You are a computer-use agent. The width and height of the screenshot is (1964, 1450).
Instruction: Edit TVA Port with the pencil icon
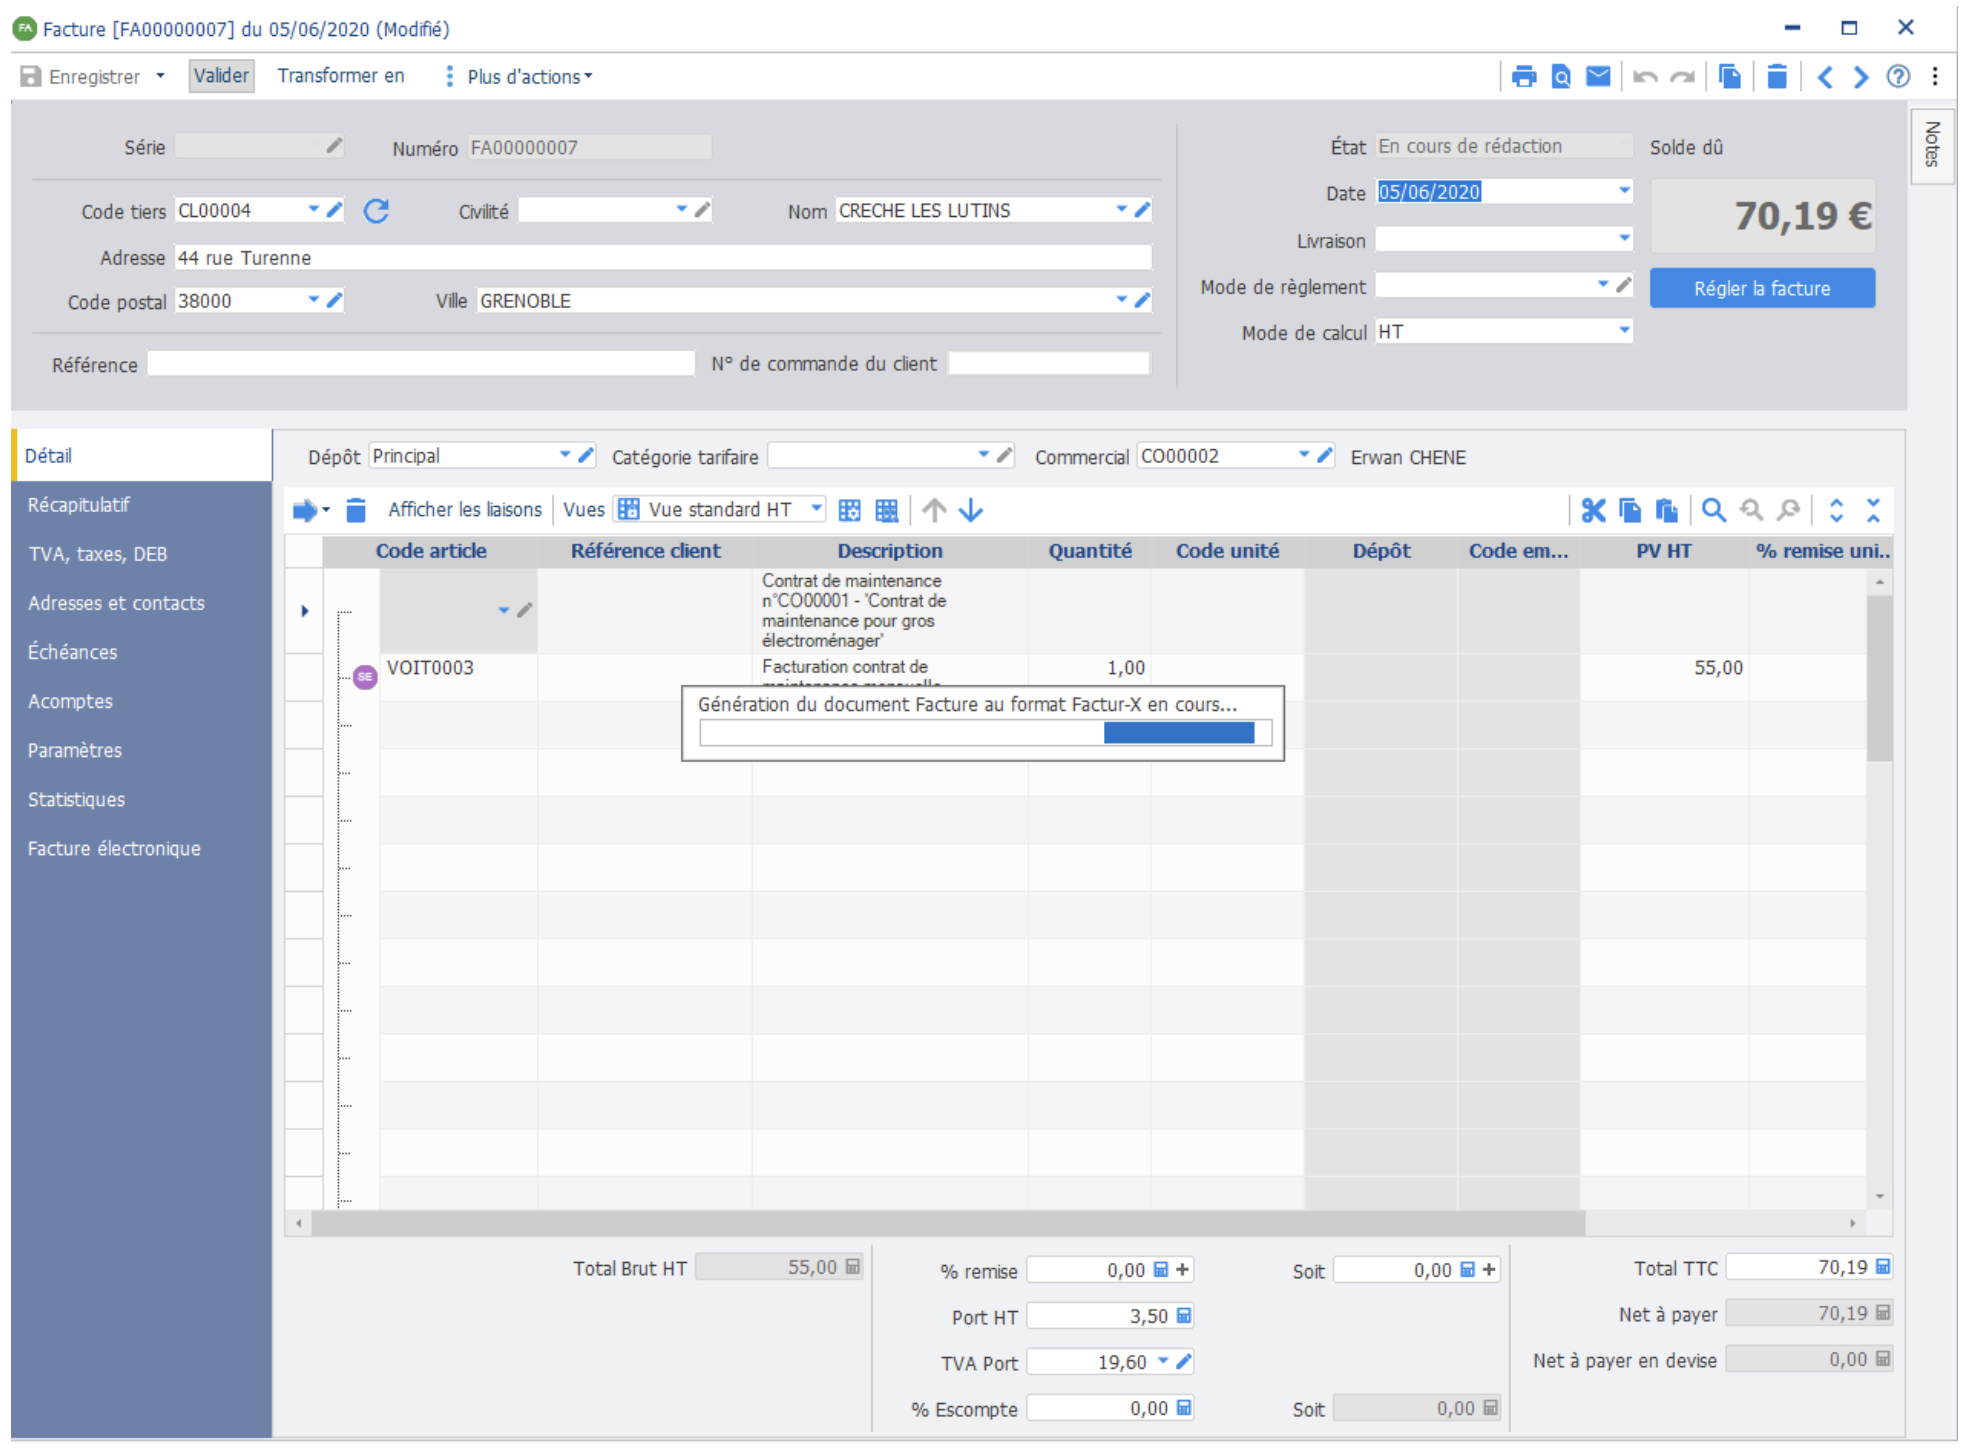pos(1184,1361)
